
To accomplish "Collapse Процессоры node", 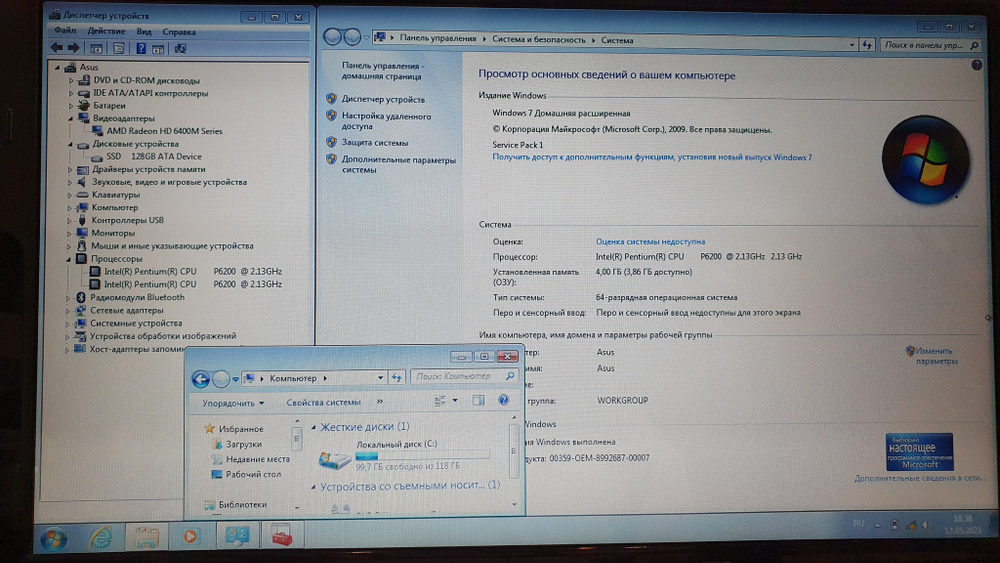I will pyautogui.click(x=68, y=259).
